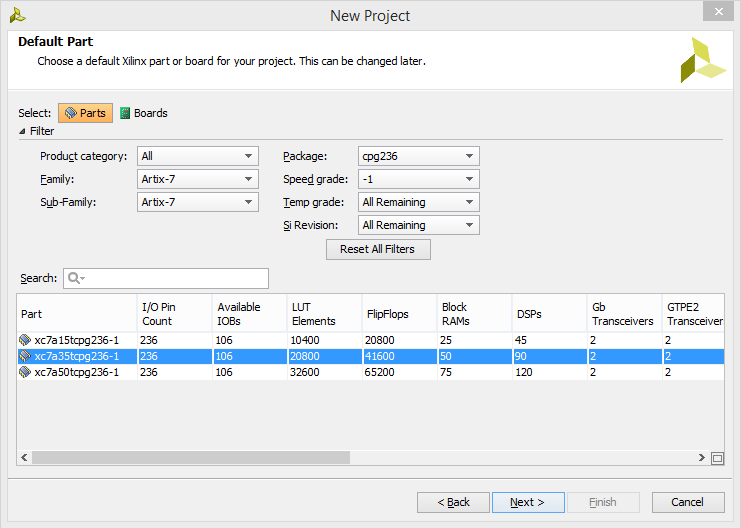This screenshot has height=528, width=741.
Task: Open Temp grade dropdown
Action: (x=419, y=202)
